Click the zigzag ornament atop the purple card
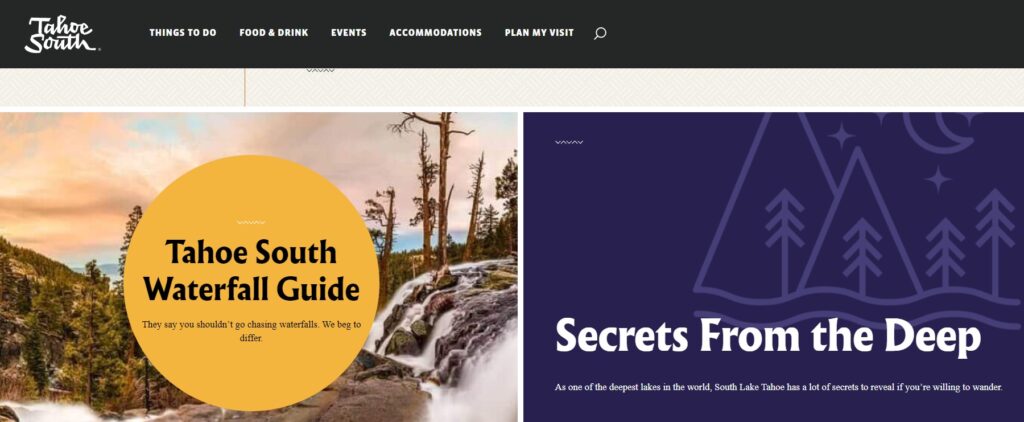The height and width of the screenshot is (422, 1024). click(569, 142)
